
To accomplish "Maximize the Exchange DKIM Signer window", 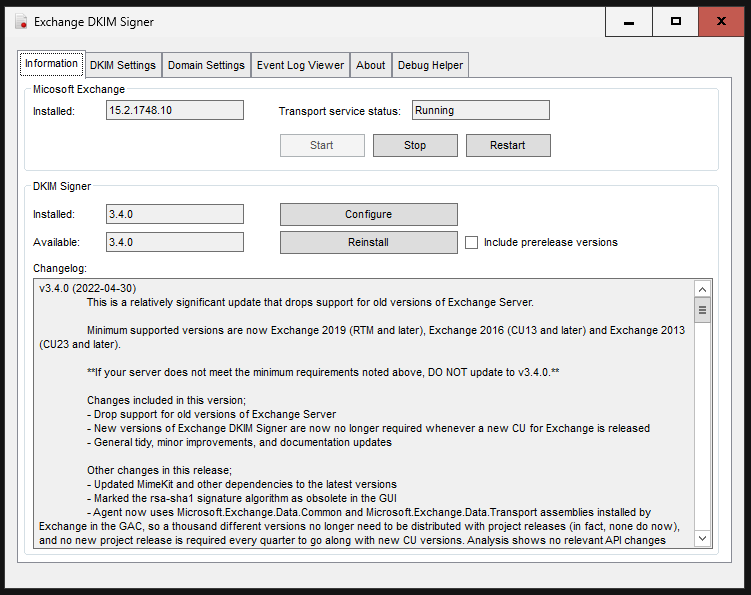I will tap(675, 22).
